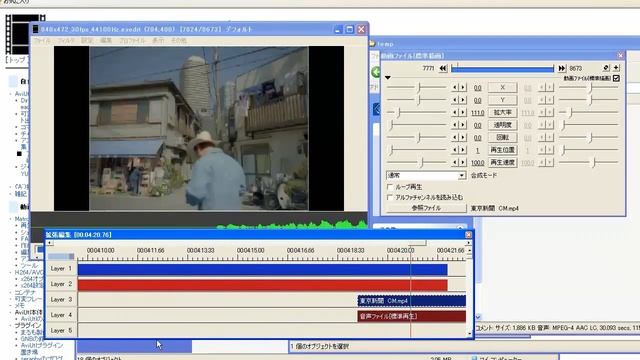Increase 透明度 with the right arrow
The image size is (640, 360).
[x=463, y=125]
